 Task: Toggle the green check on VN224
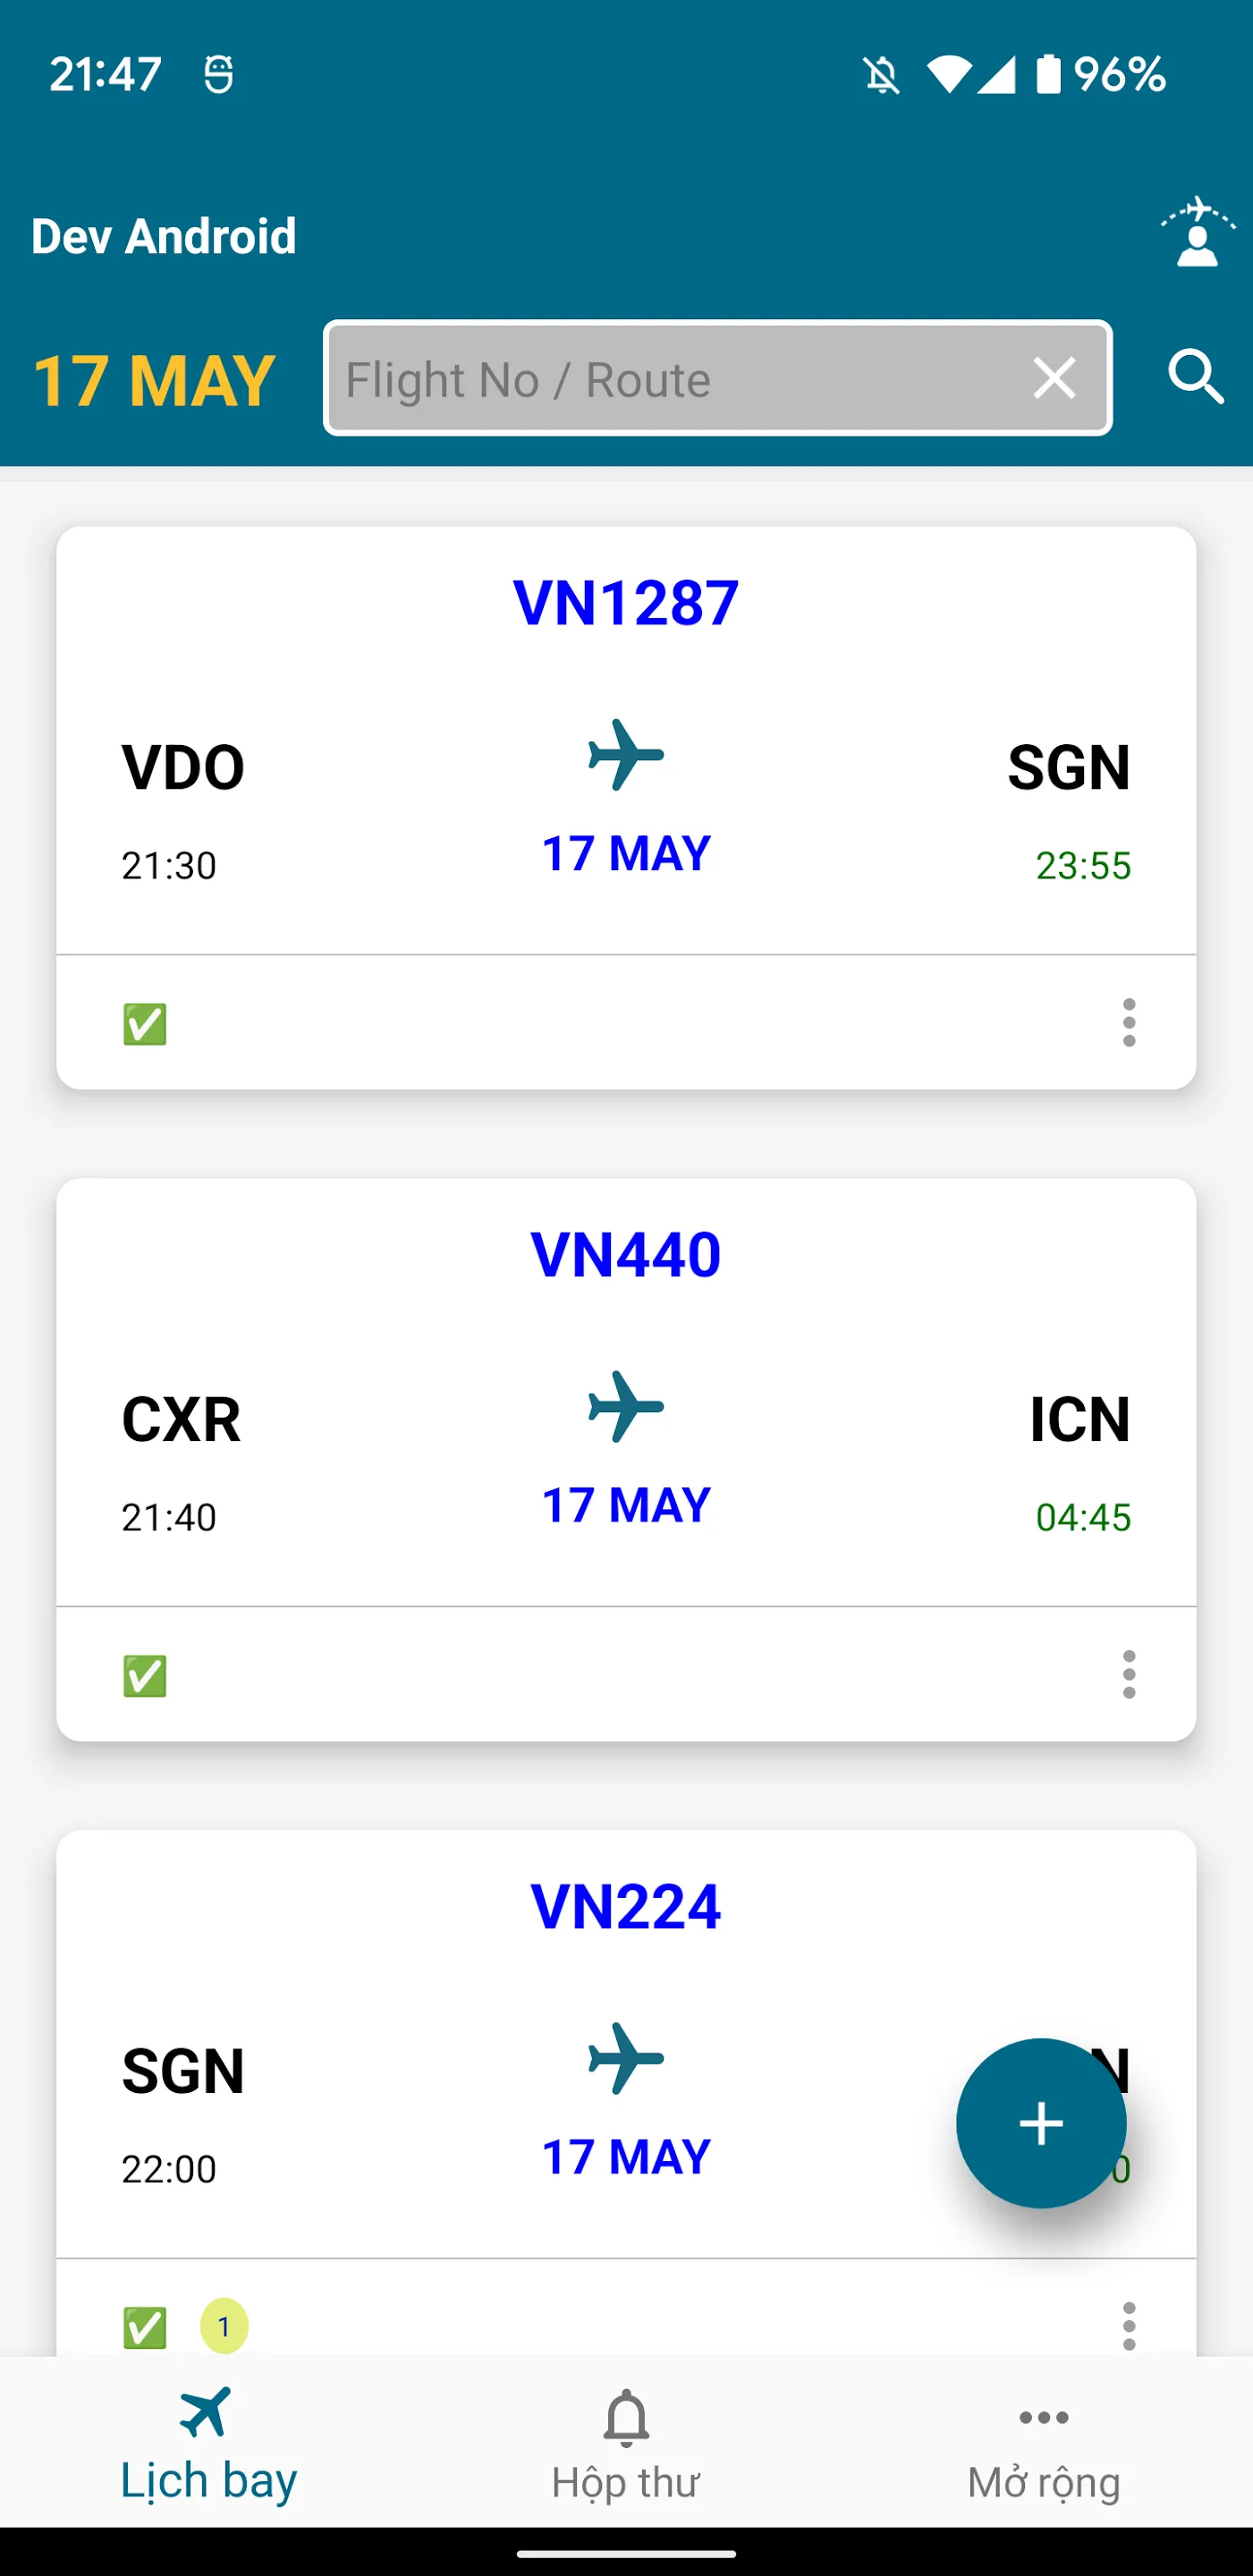[145, 2328]
